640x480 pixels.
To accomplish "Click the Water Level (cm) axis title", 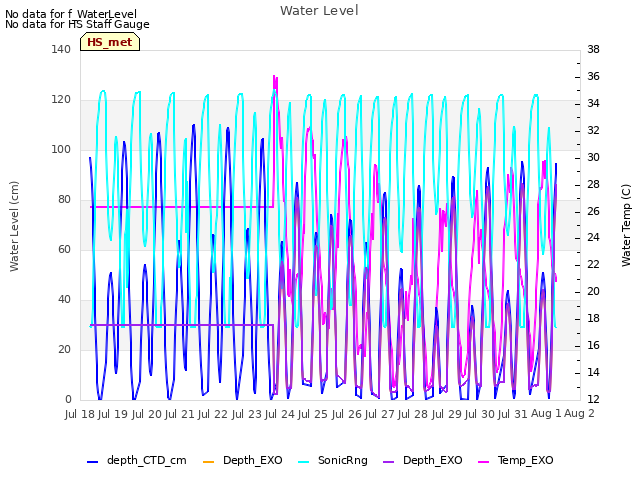I will click(14, 226).
